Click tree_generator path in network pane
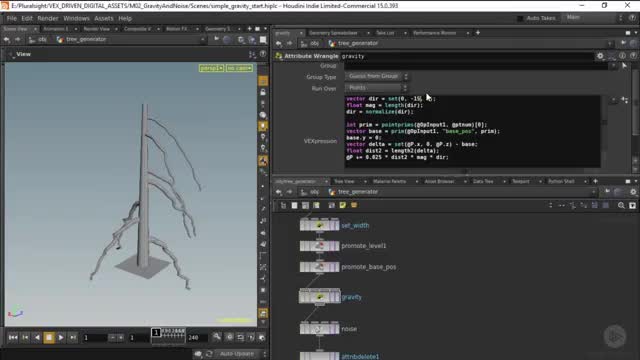 point(358,192)
